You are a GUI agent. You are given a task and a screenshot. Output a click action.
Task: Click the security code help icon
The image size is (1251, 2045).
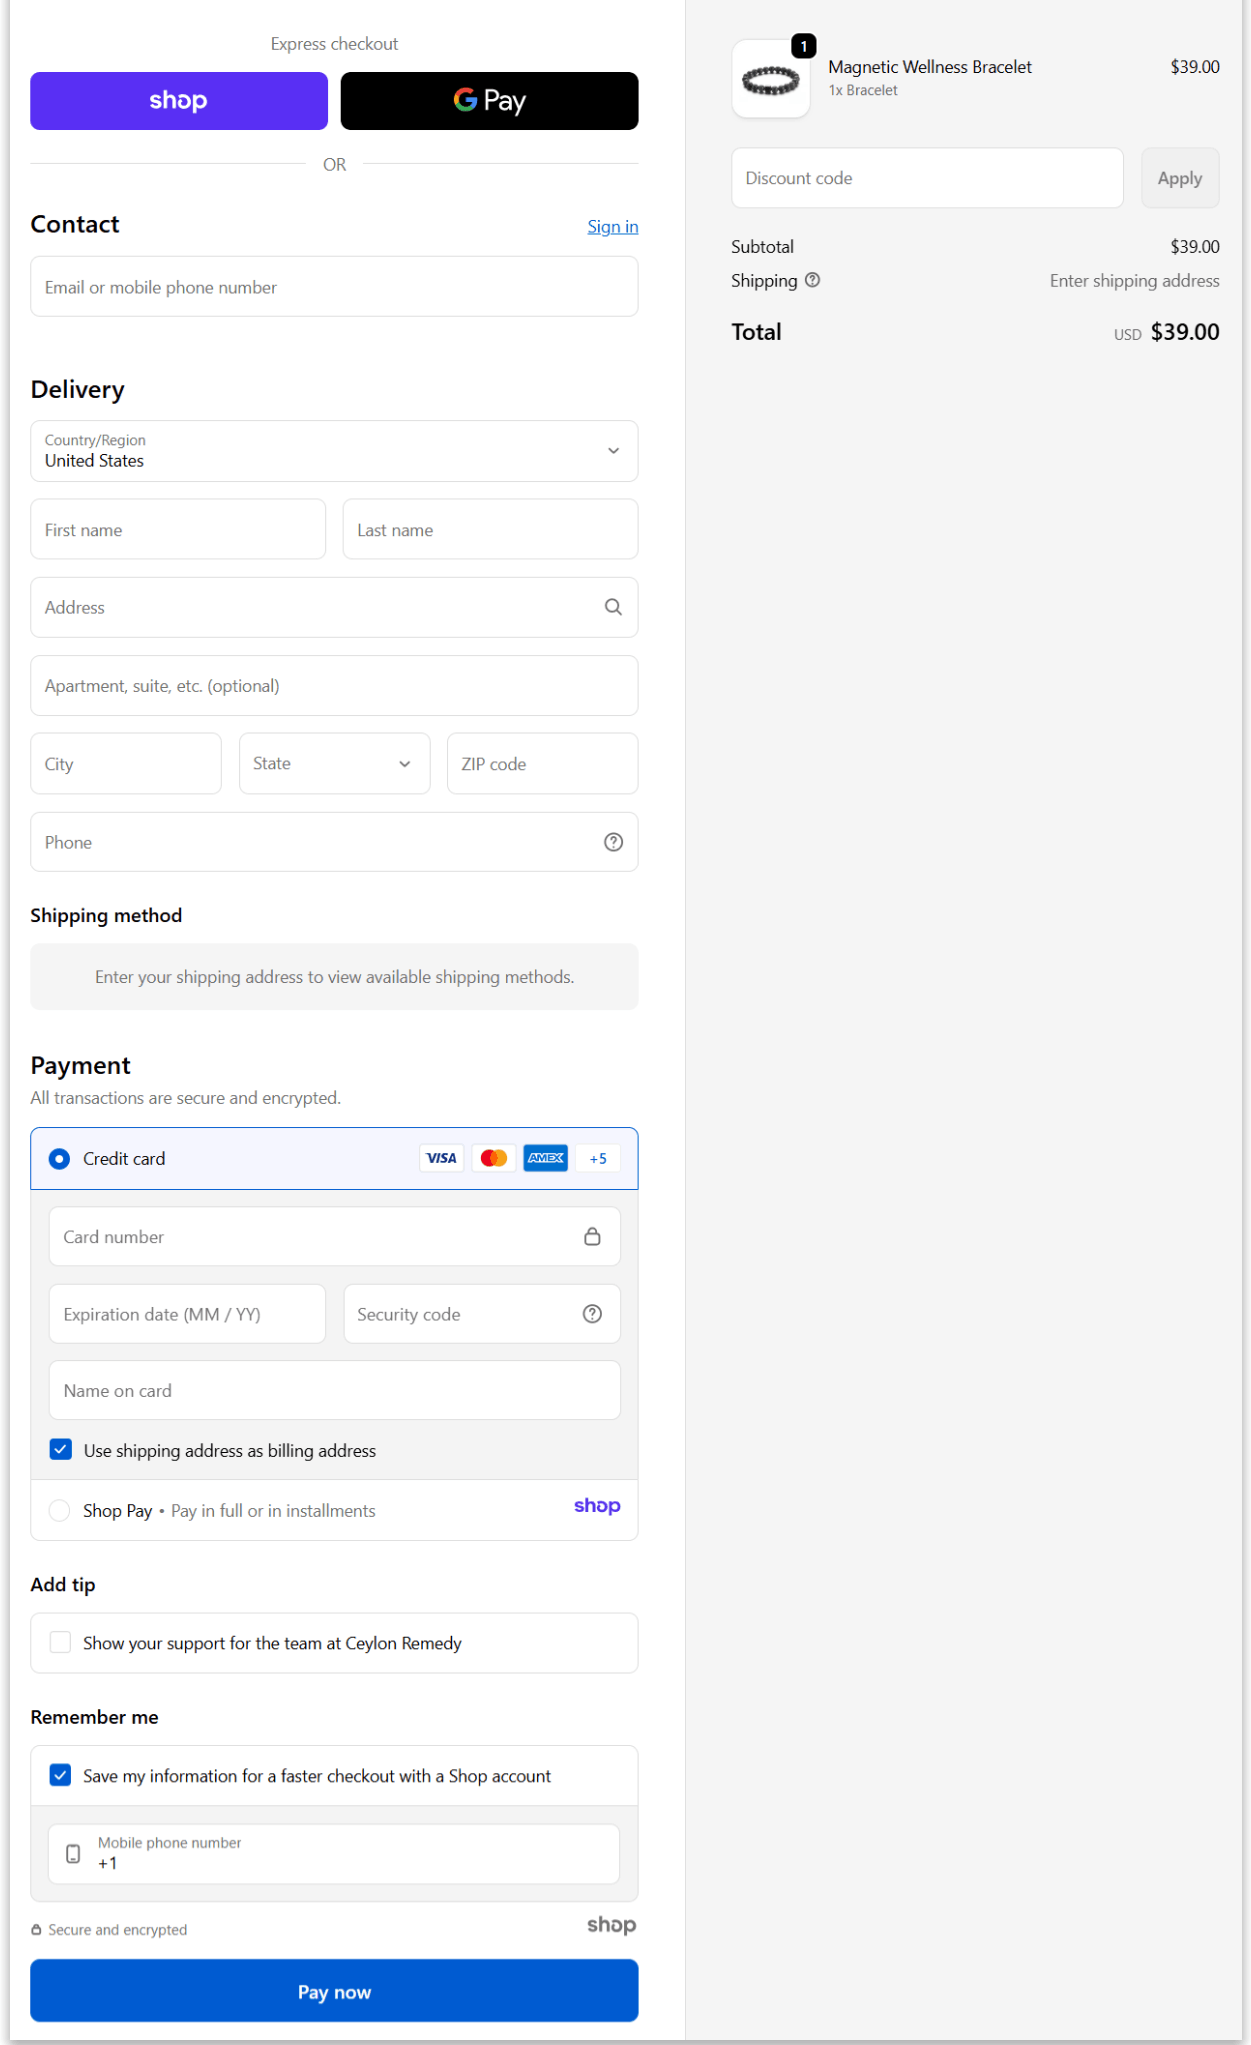[x=592, y=1314]
